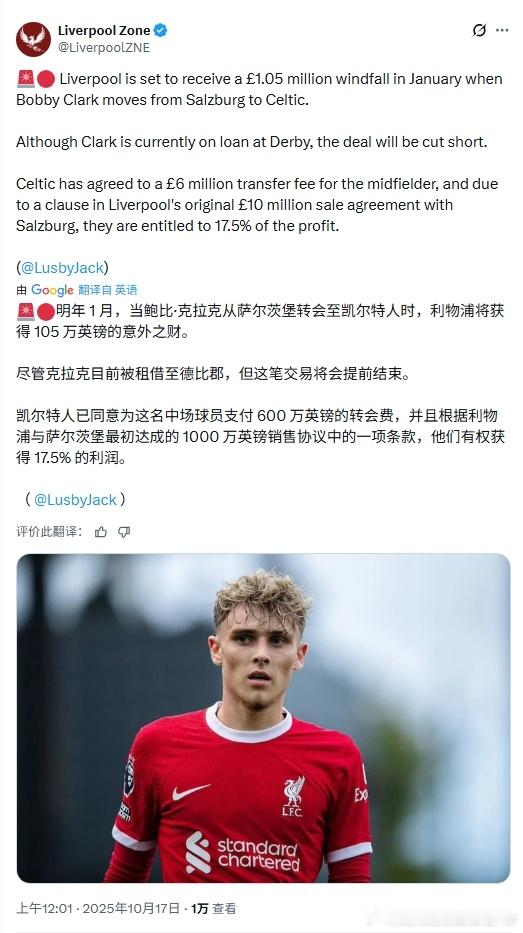This screenshot has height=933, width=523.
Task: Rate translation with thumbs down
Action: coord(124,532)
